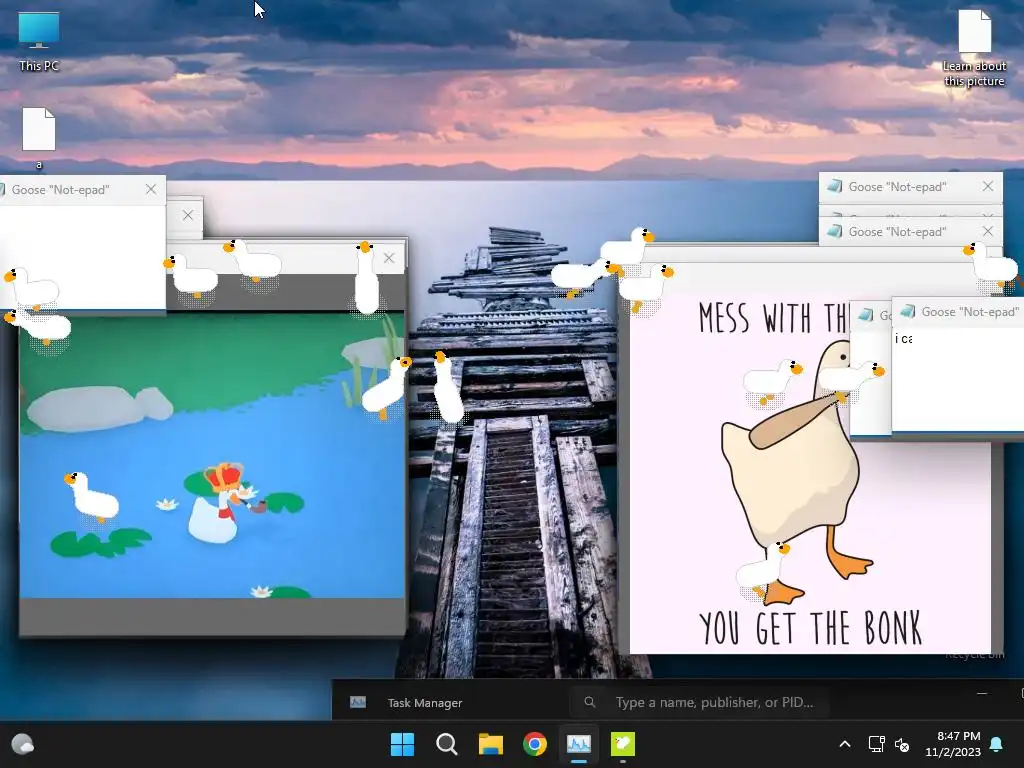Open the notification bell in the tray

pyautogui.click(x=997, y=744)
